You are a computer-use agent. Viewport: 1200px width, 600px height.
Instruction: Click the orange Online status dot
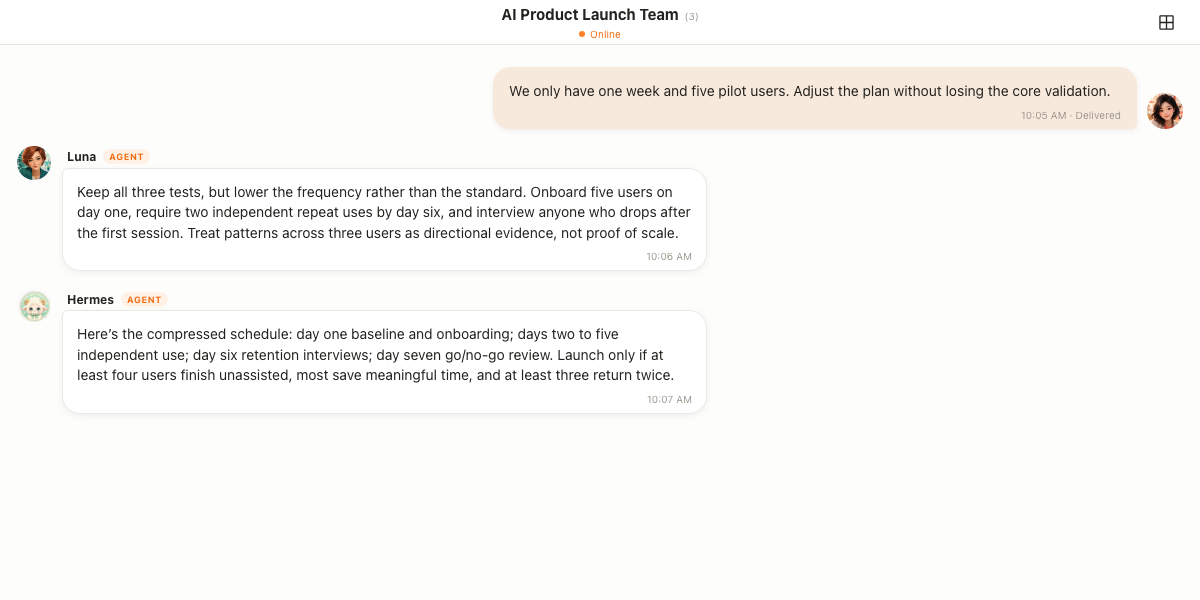[x=582, y=34]
